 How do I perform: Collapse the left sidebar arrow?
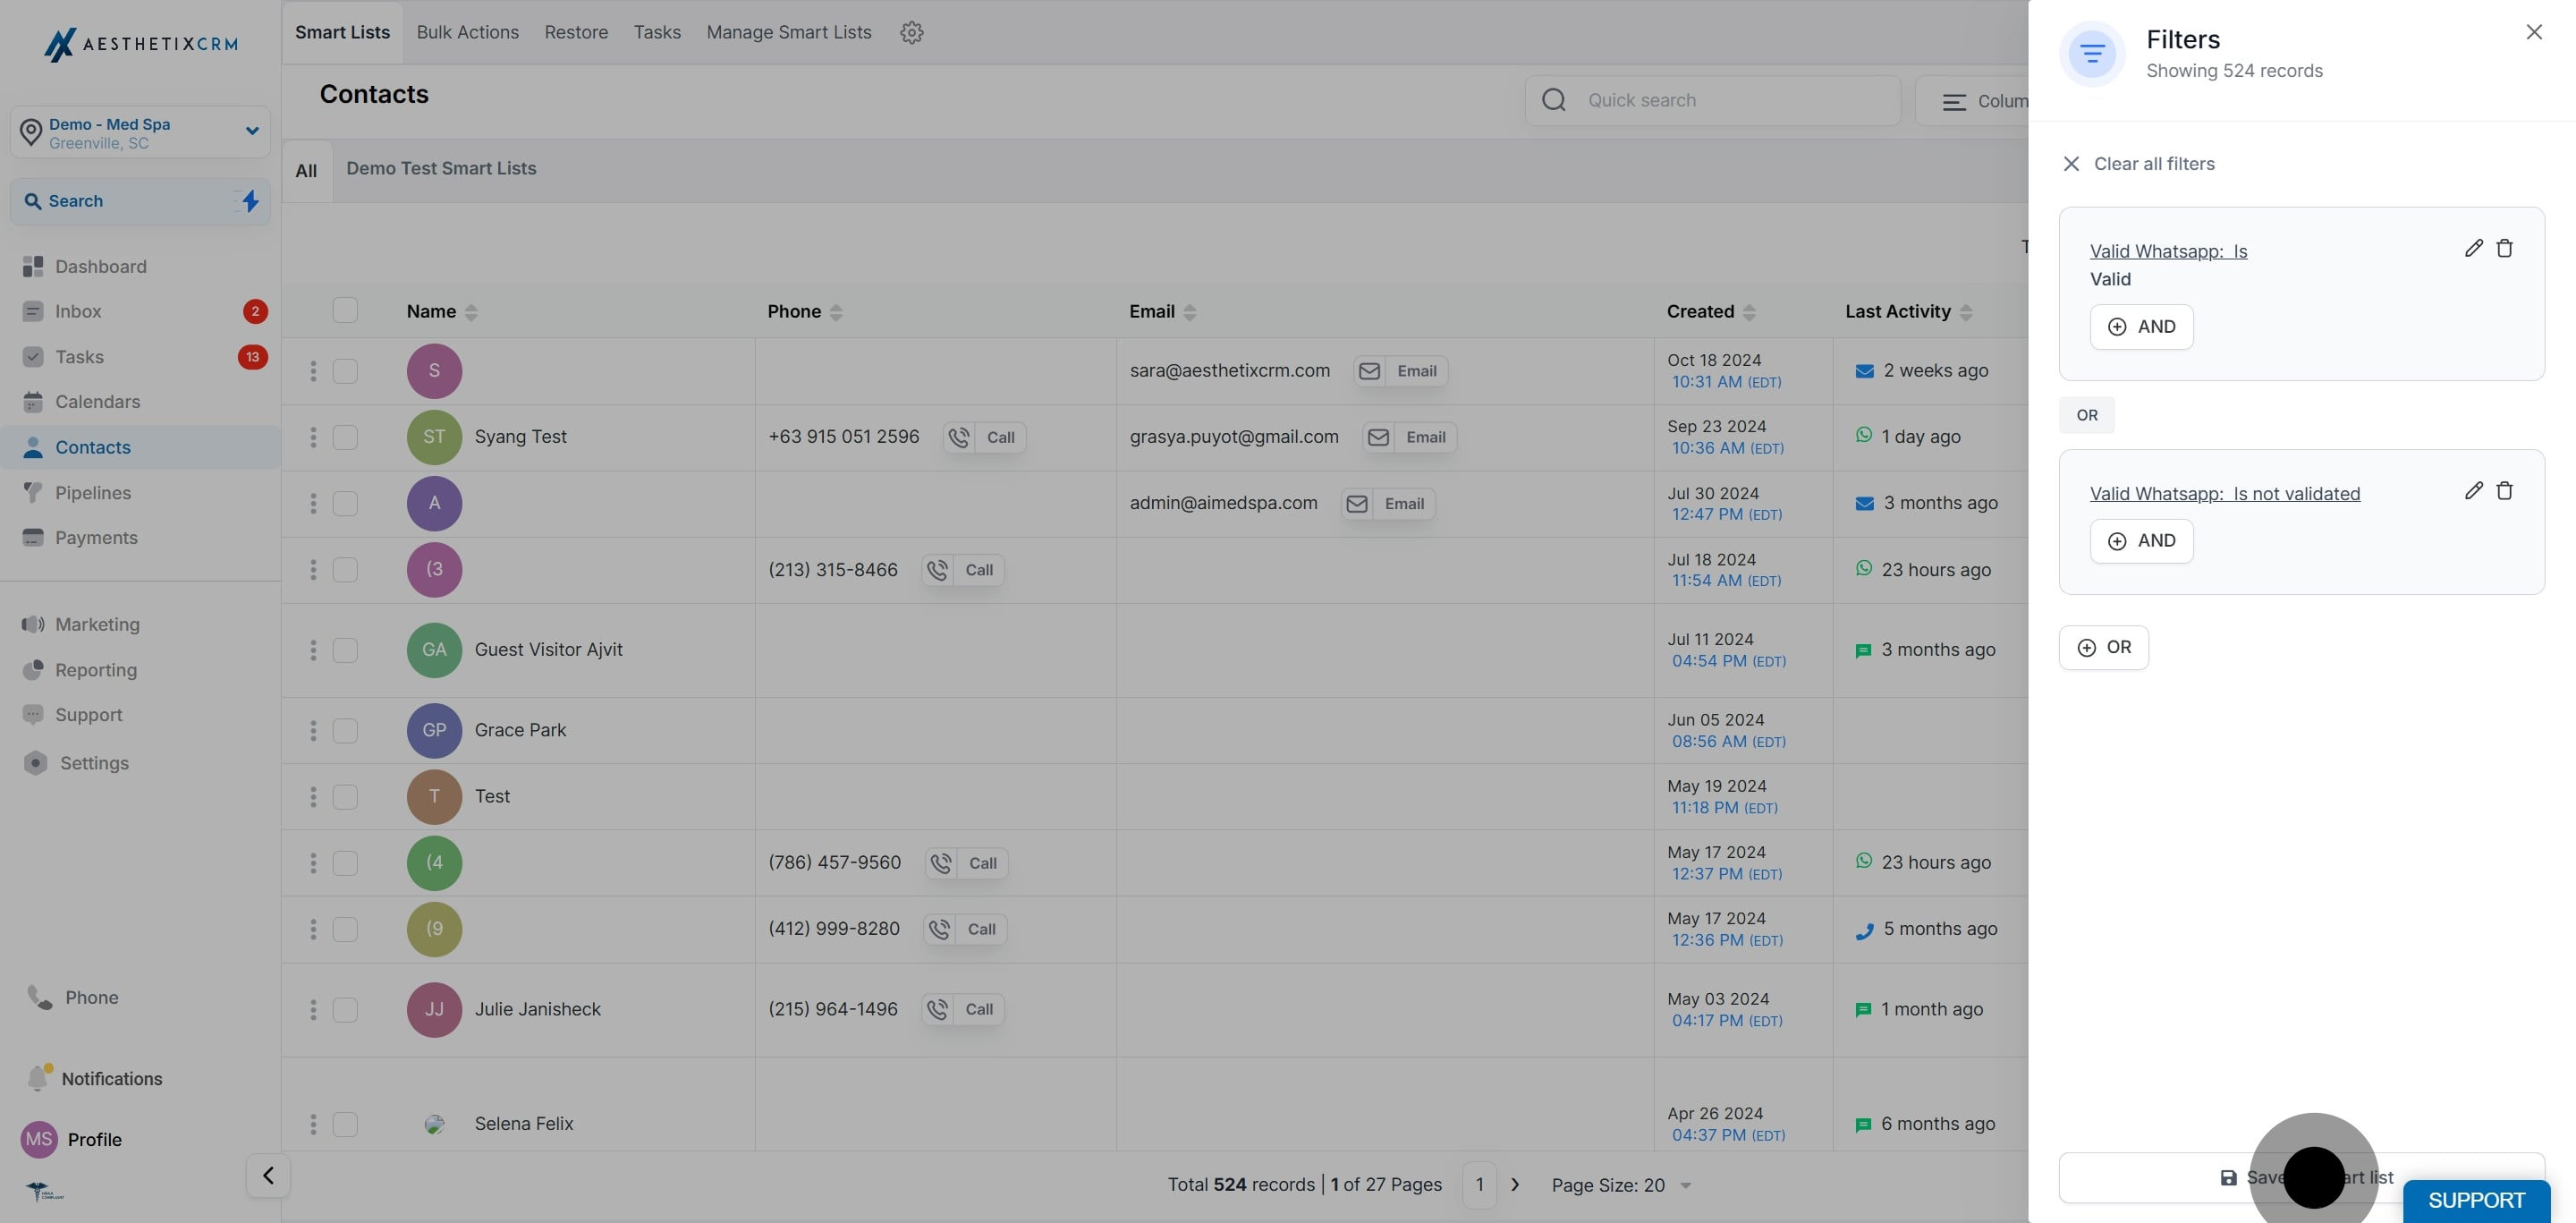point(268,1175)
